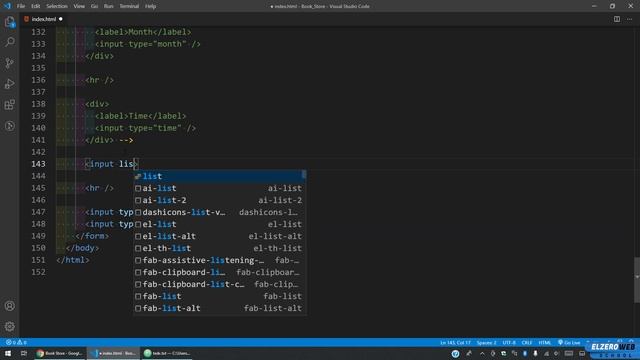Choose the 'ai-list-2' suggestion

[220, 200]
